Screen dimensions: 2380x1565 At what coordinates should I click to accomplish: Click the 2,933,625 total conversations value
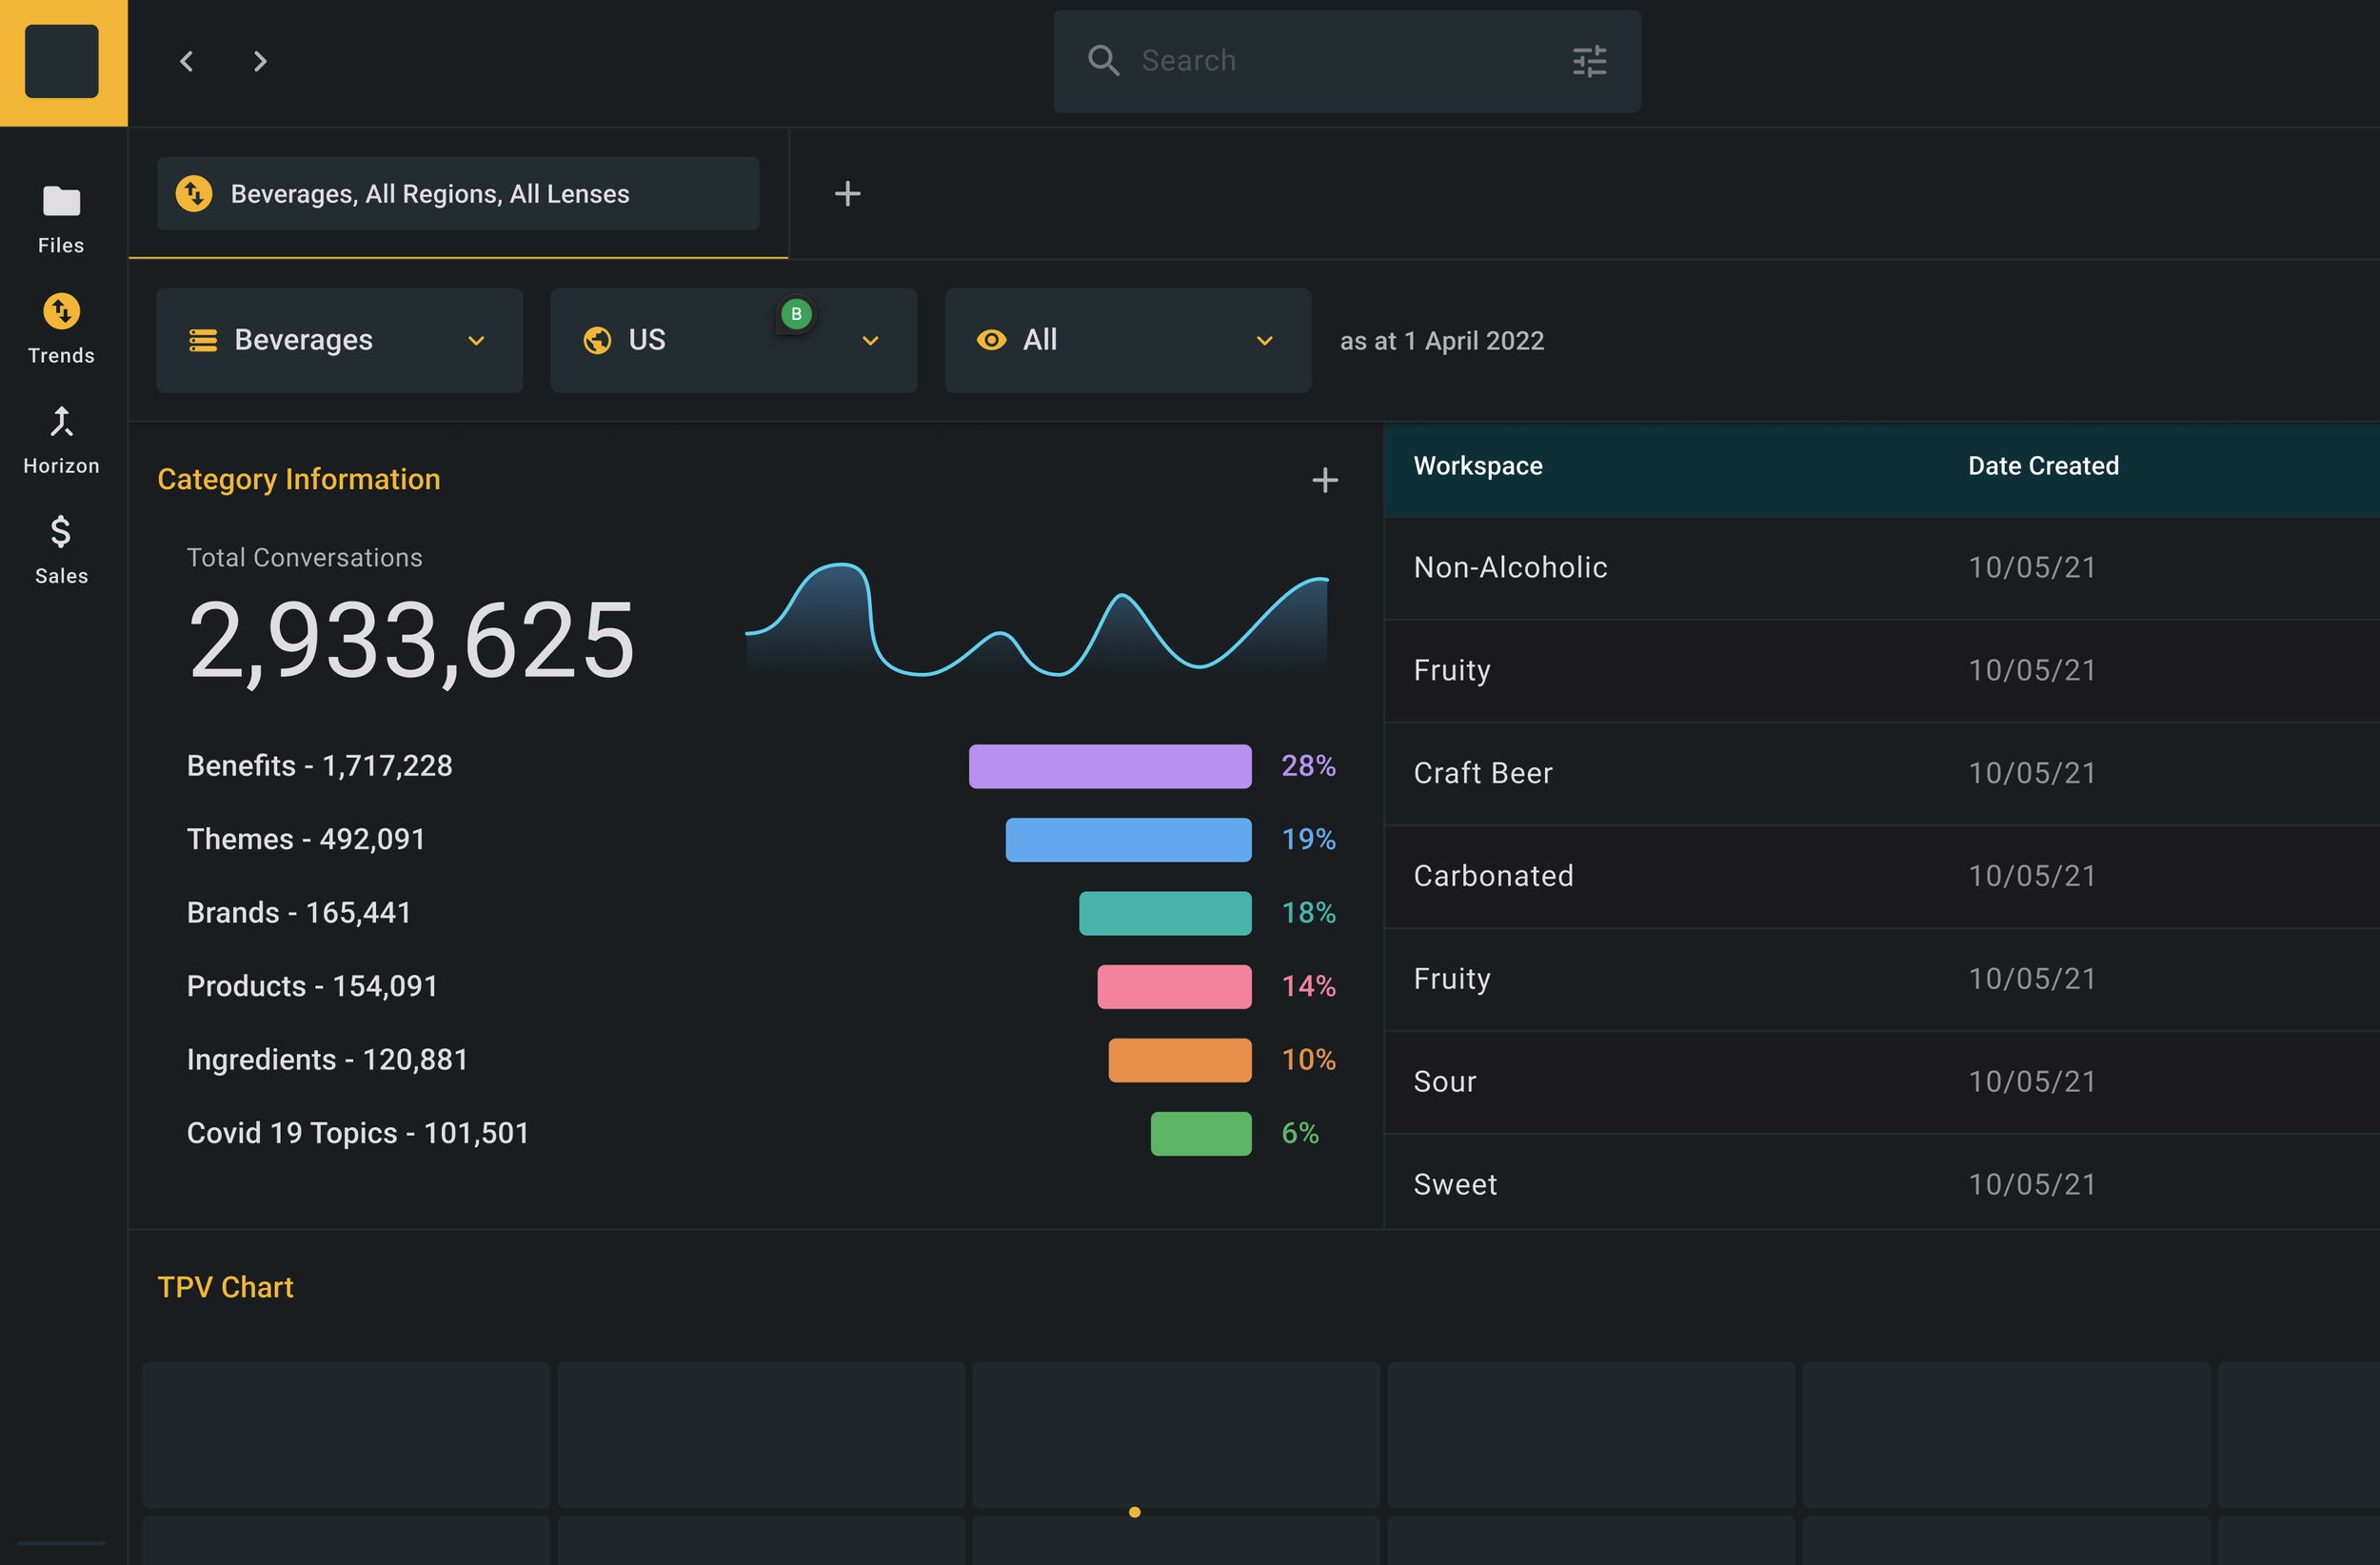pyautogui.click(x=411, y=641)
